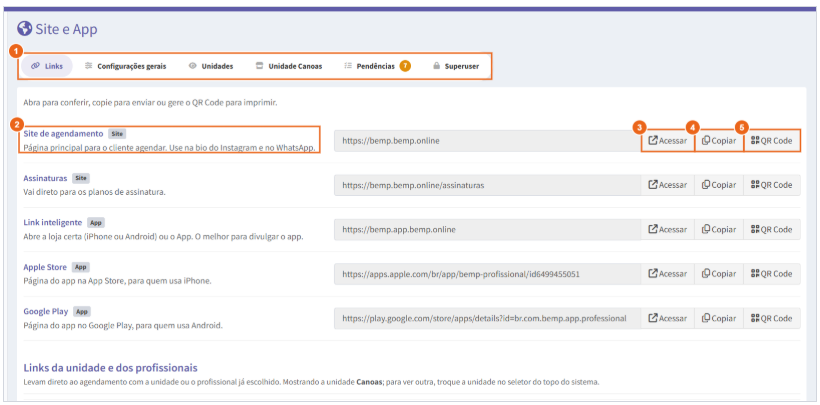This screenshot has height=405, width=820.
Task: Click text 'Página do app na App Store, para quem usa iPhone.'
Action: tap(118, 281)
